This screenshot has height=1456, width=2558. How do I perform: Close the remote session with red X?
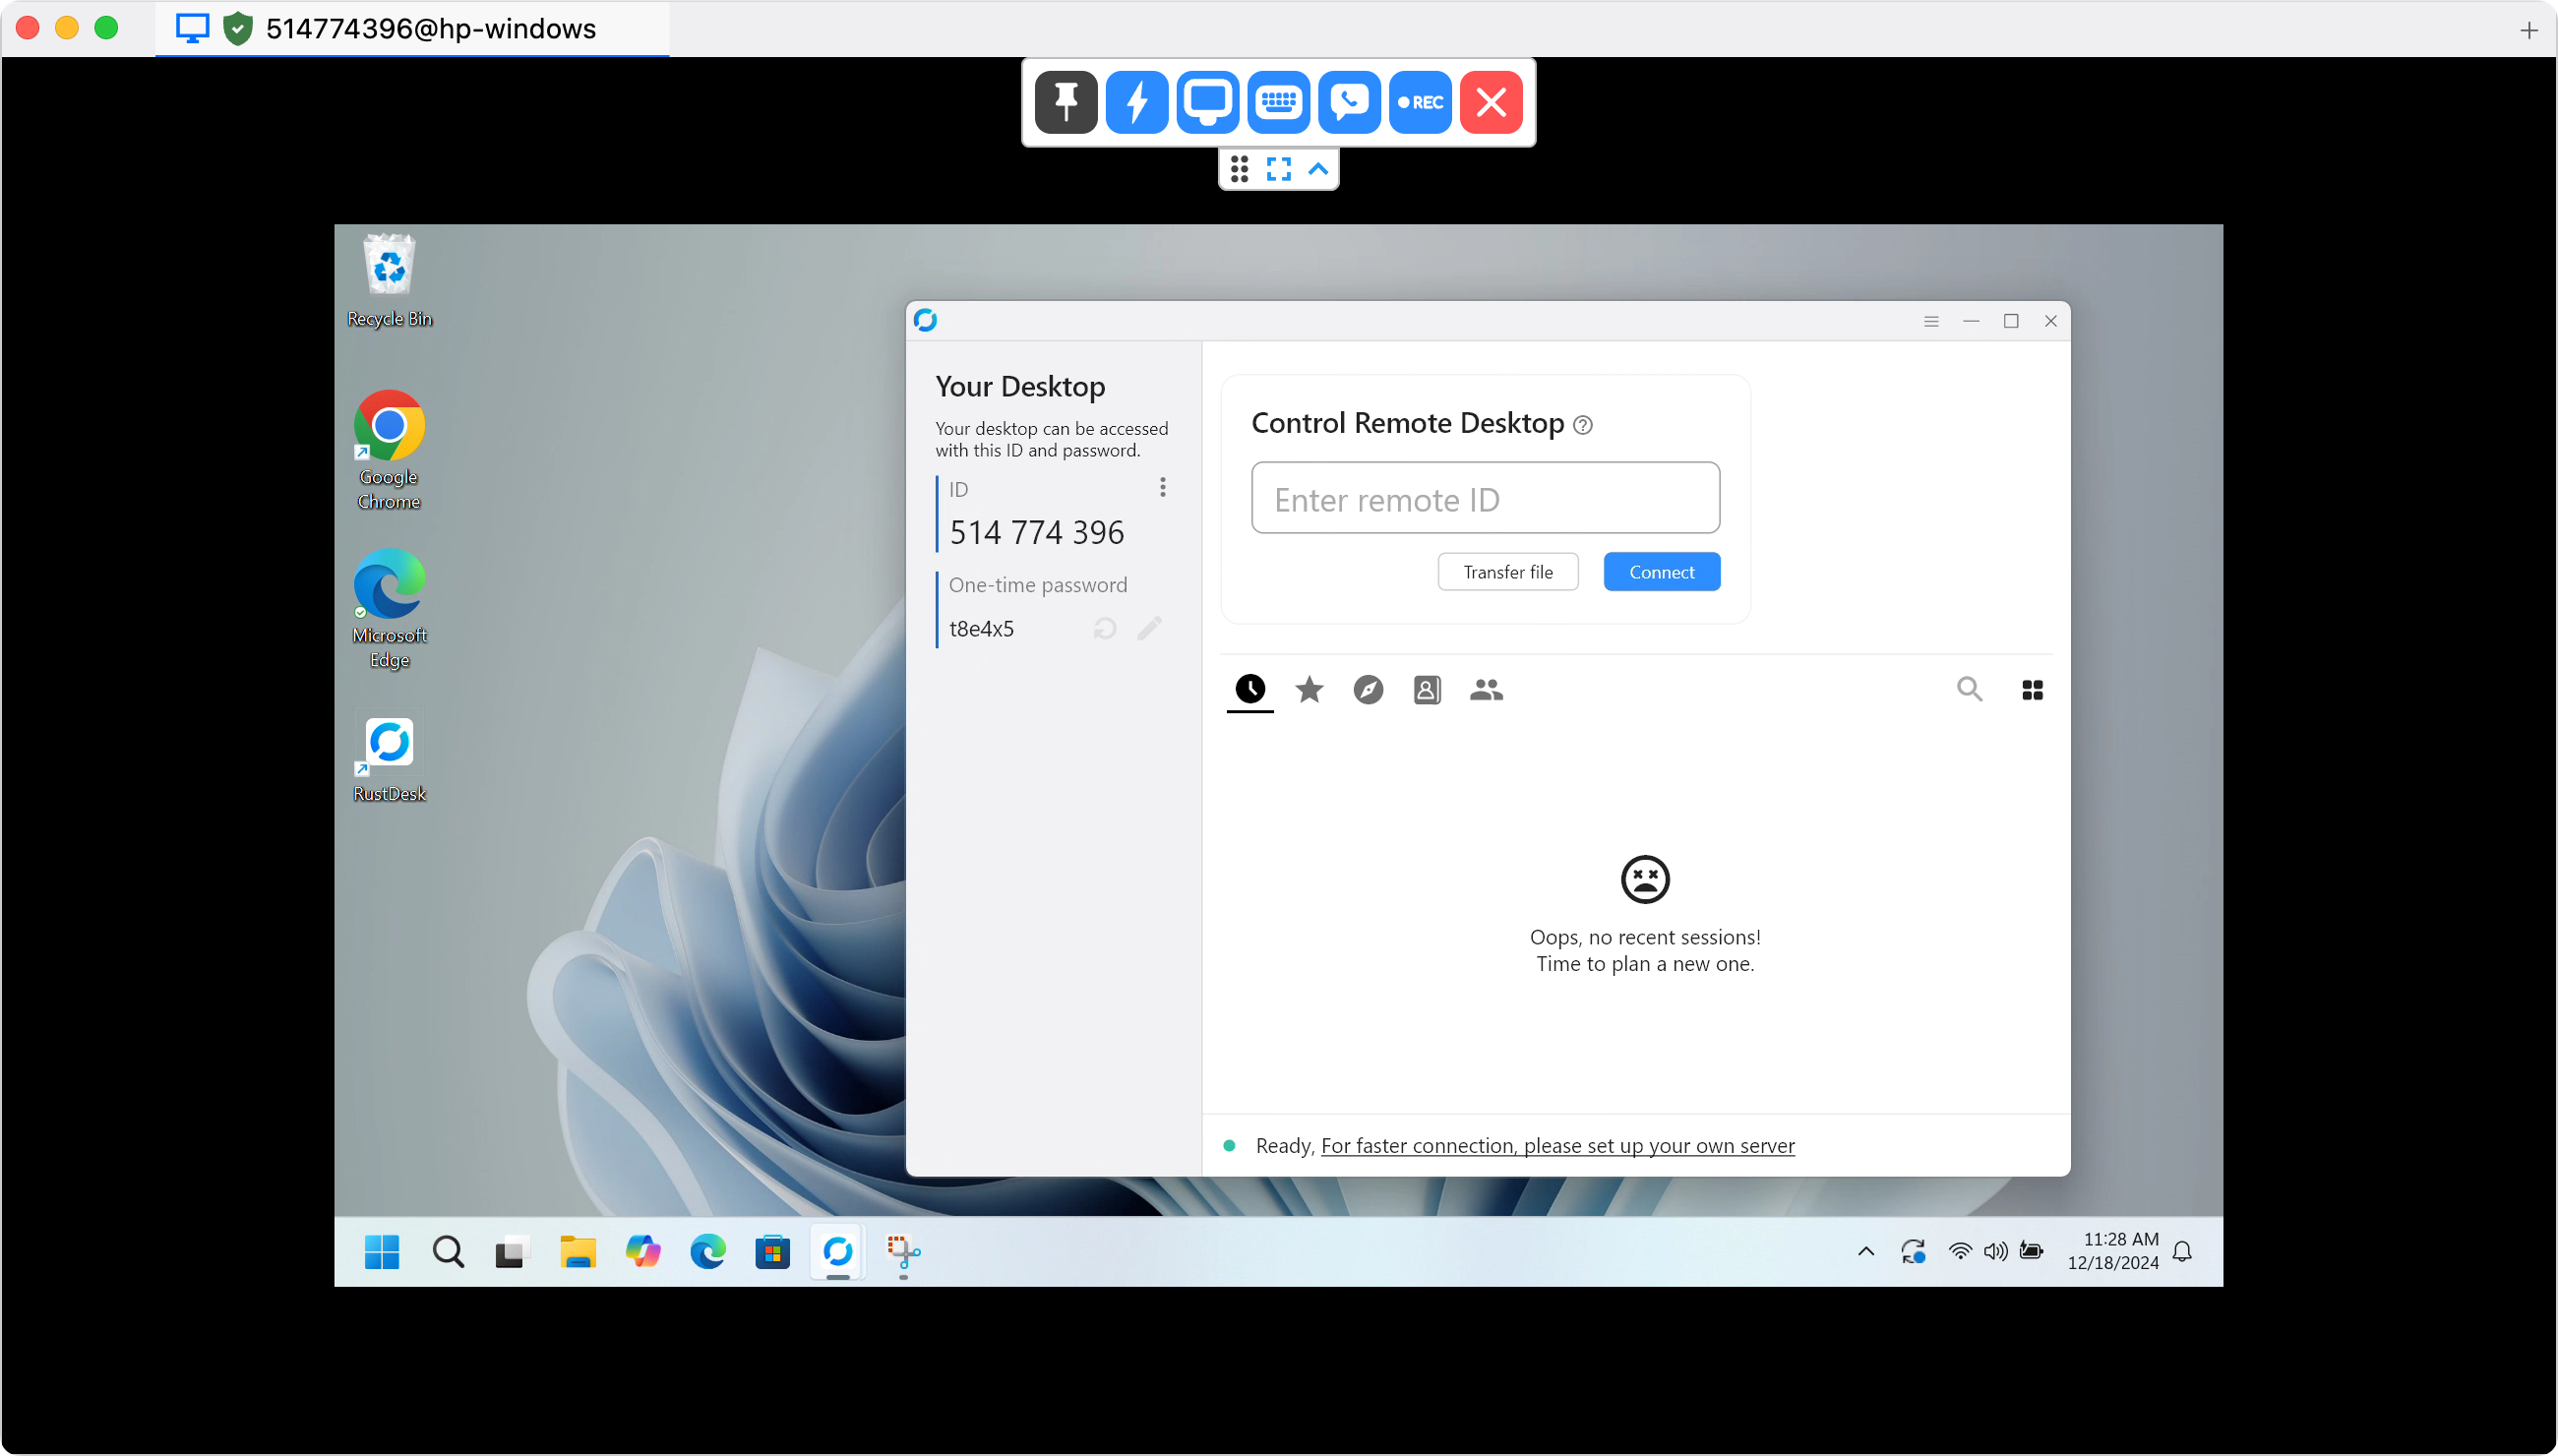click(1491, 102)
